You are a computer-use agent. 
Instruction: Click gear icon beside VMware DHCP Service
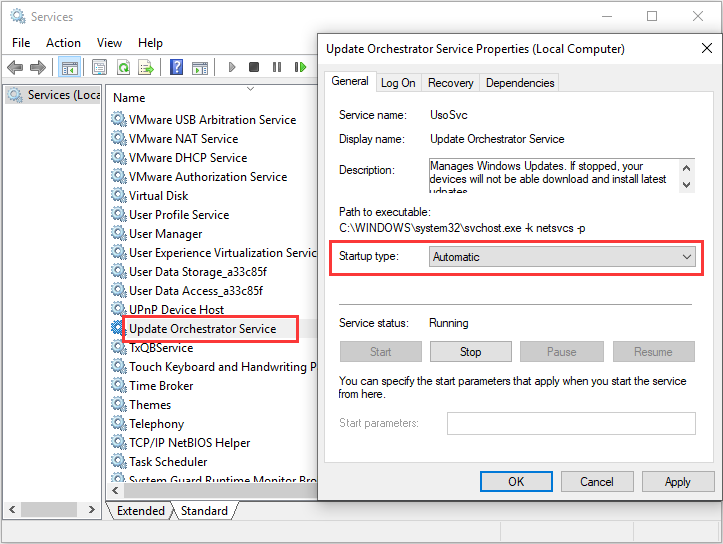(119, 157)
